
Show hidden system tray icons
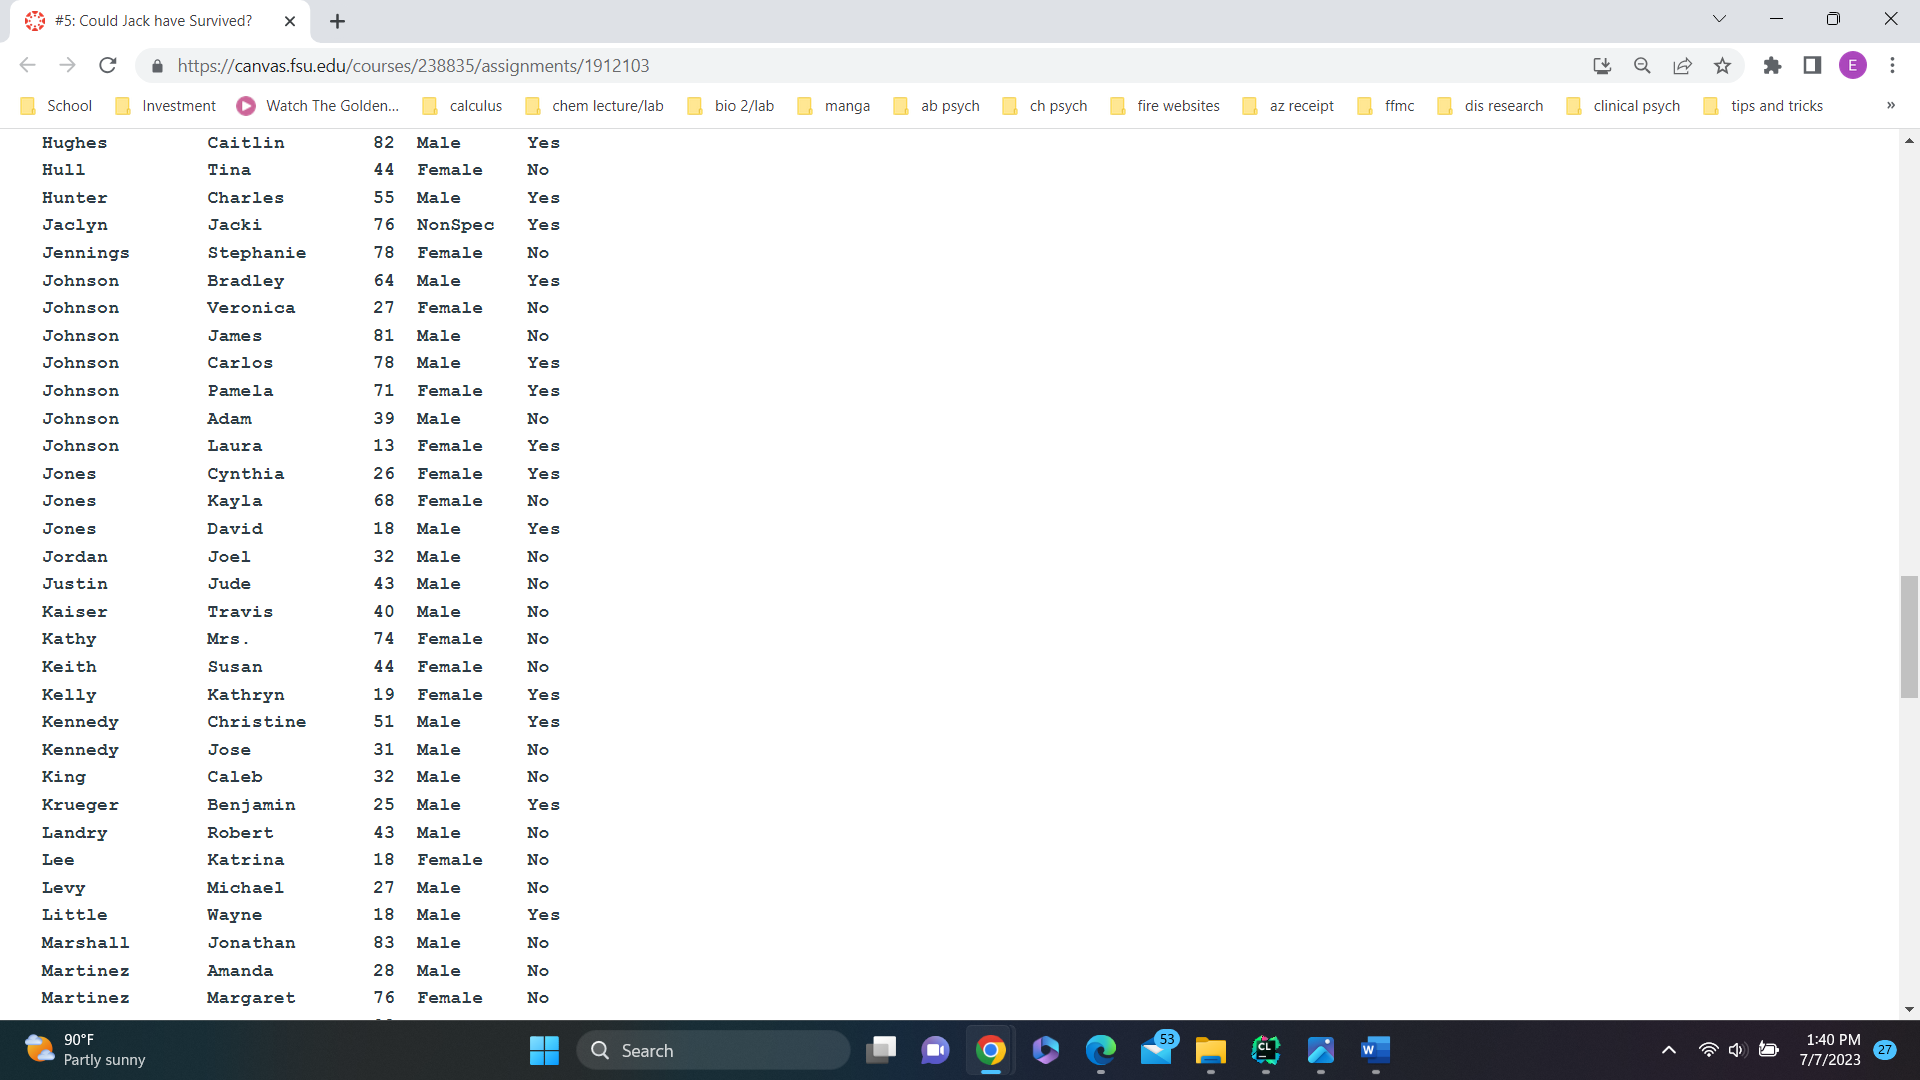click(1668, 1050)
